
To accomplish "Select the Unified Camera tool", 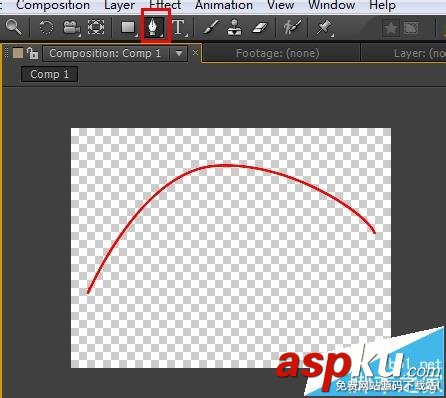I will pyautogui.click(x=71, y=28).
